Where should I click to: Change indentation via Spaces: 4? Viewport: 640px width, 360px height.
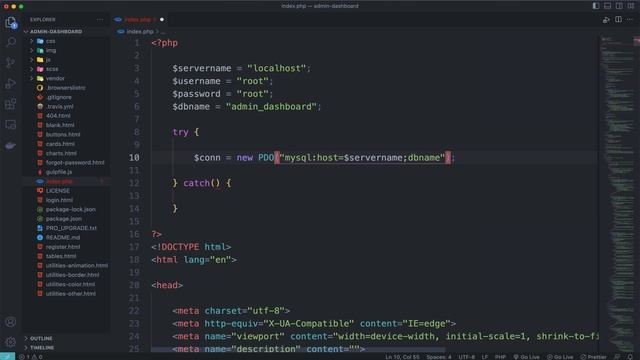click(x=439, y=357)
